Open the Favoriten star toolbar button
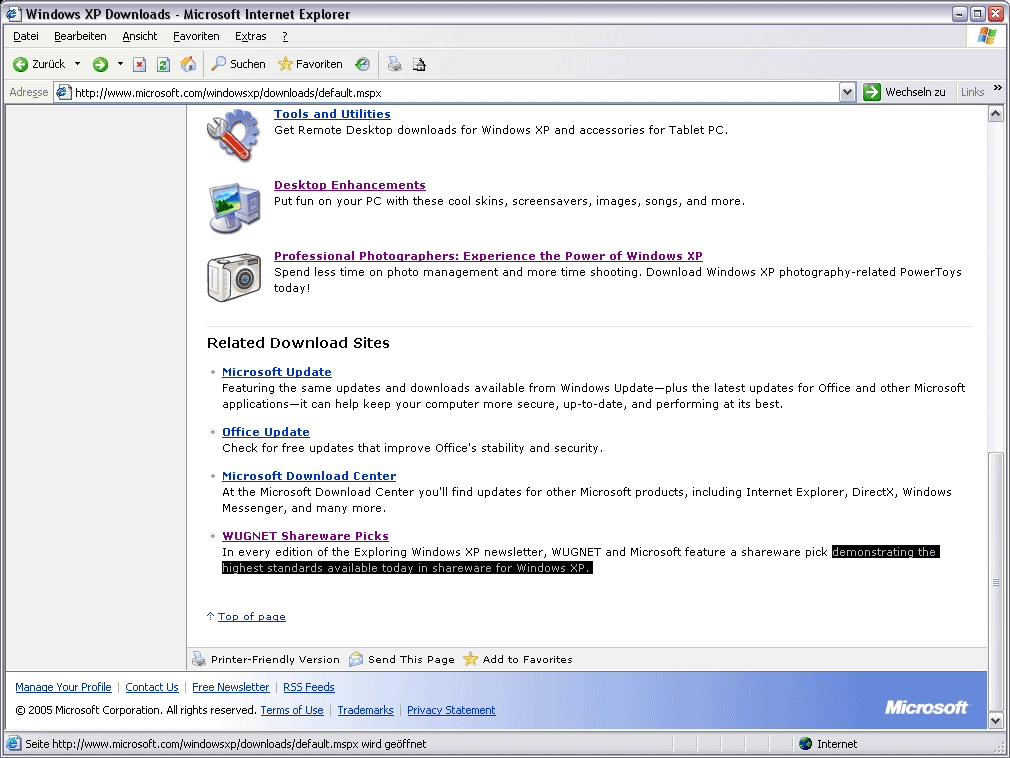 tap(310, 64)
